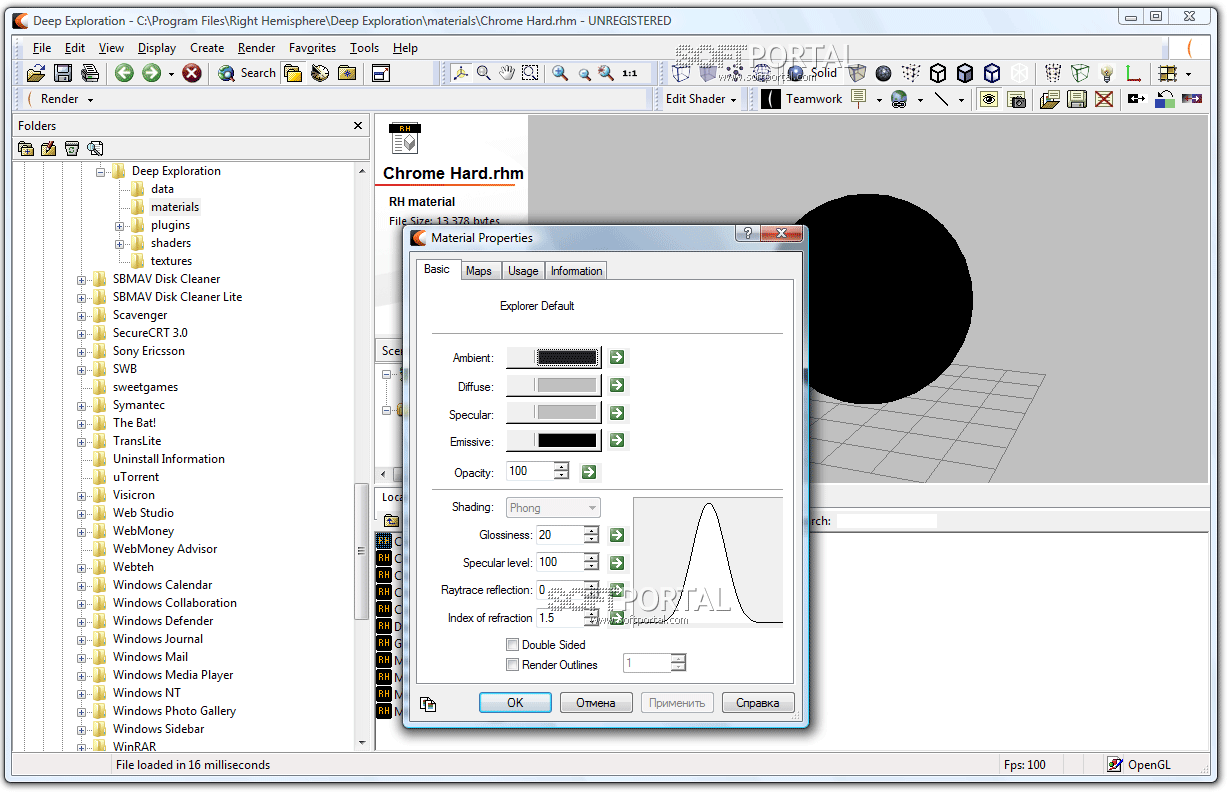
Task: Open the Favorites menu
Action: click(312, 47)
